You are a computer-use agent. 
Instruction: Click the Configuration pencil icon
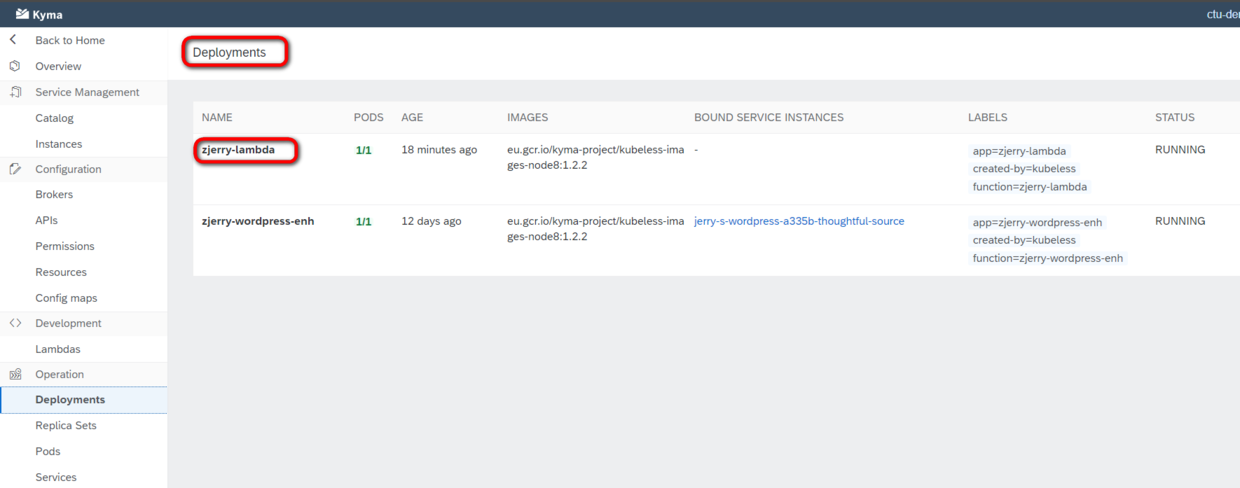click(x=15, y=169)
